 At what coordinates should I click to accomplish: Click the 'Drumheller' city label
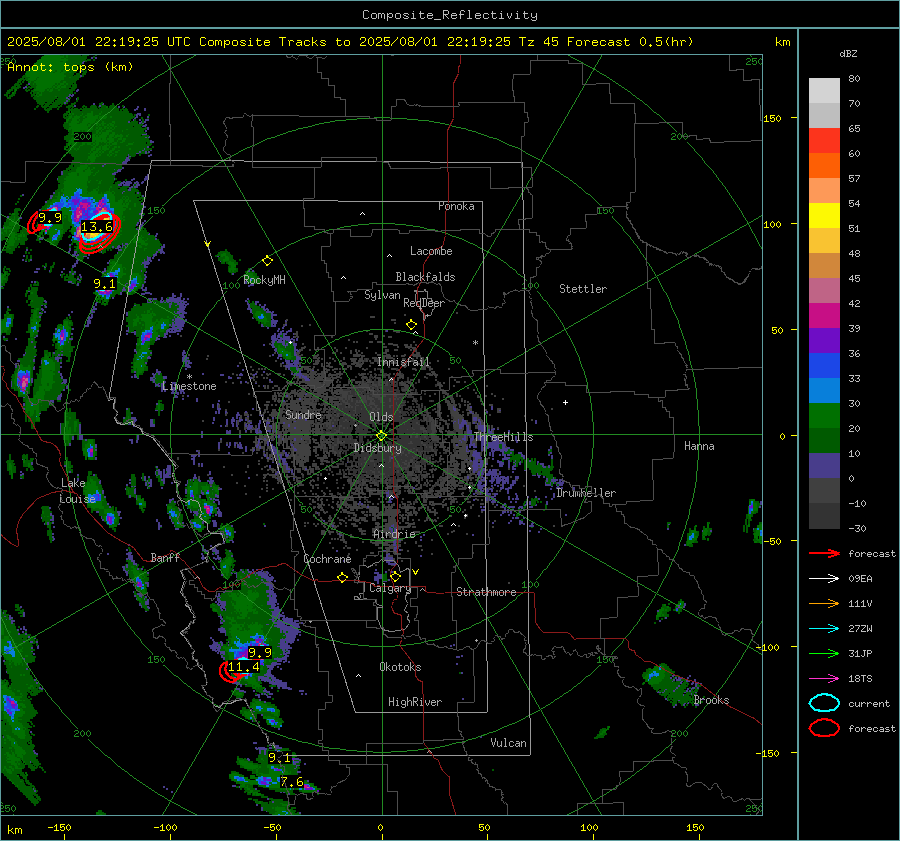pyautogui.click(x=586, y=493)
